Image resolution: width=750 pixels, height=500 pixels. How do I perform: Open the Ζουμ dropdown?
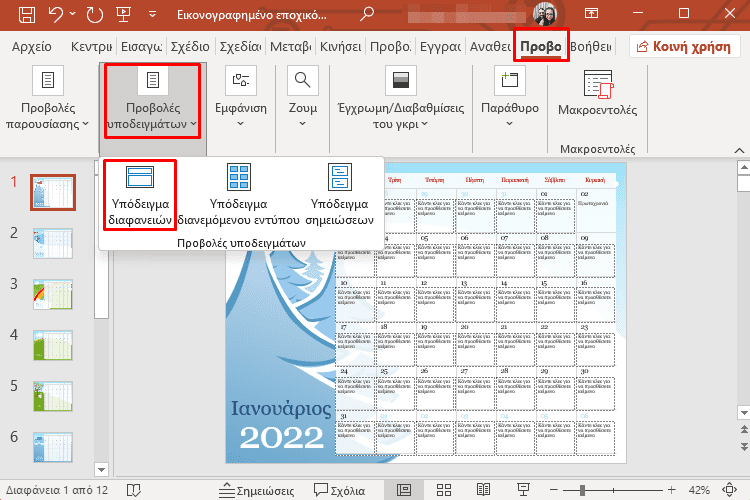[x=303, y=98]
